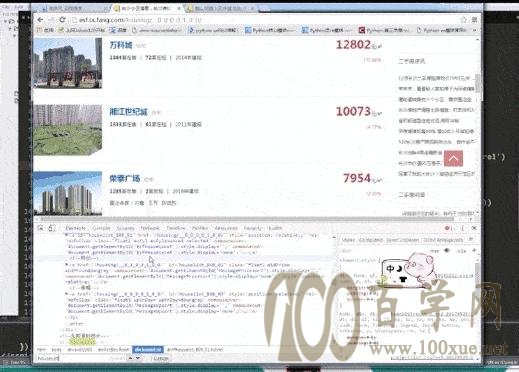Click Cancel button beside search field

click(x=160, y=358)
